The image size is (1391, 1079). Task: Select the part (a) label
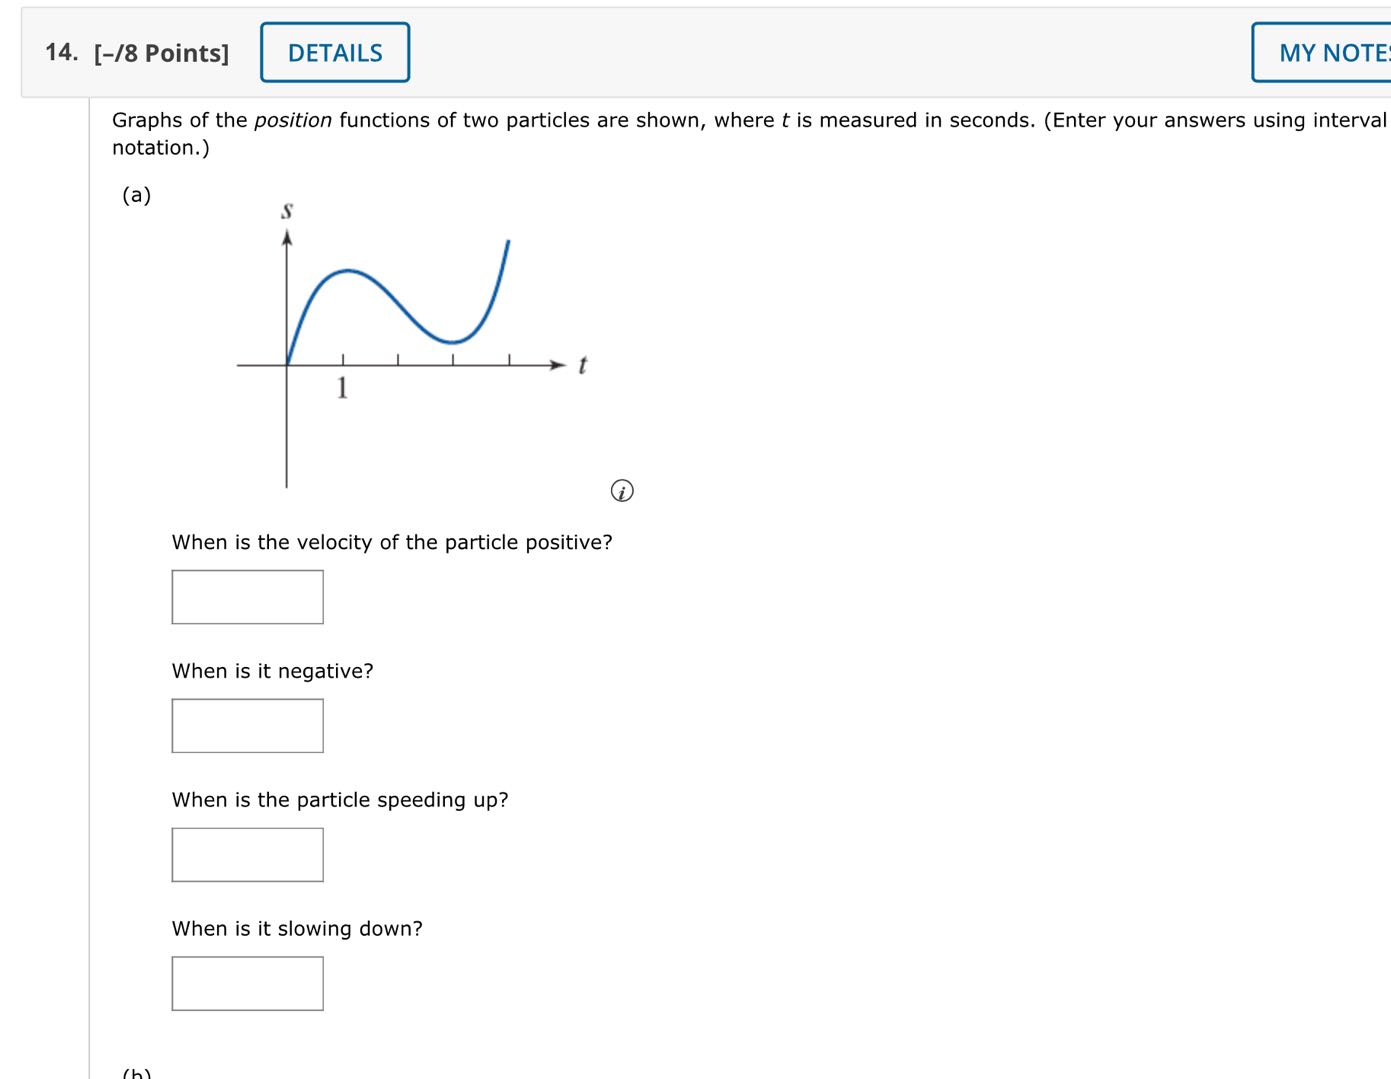point(137,195)
